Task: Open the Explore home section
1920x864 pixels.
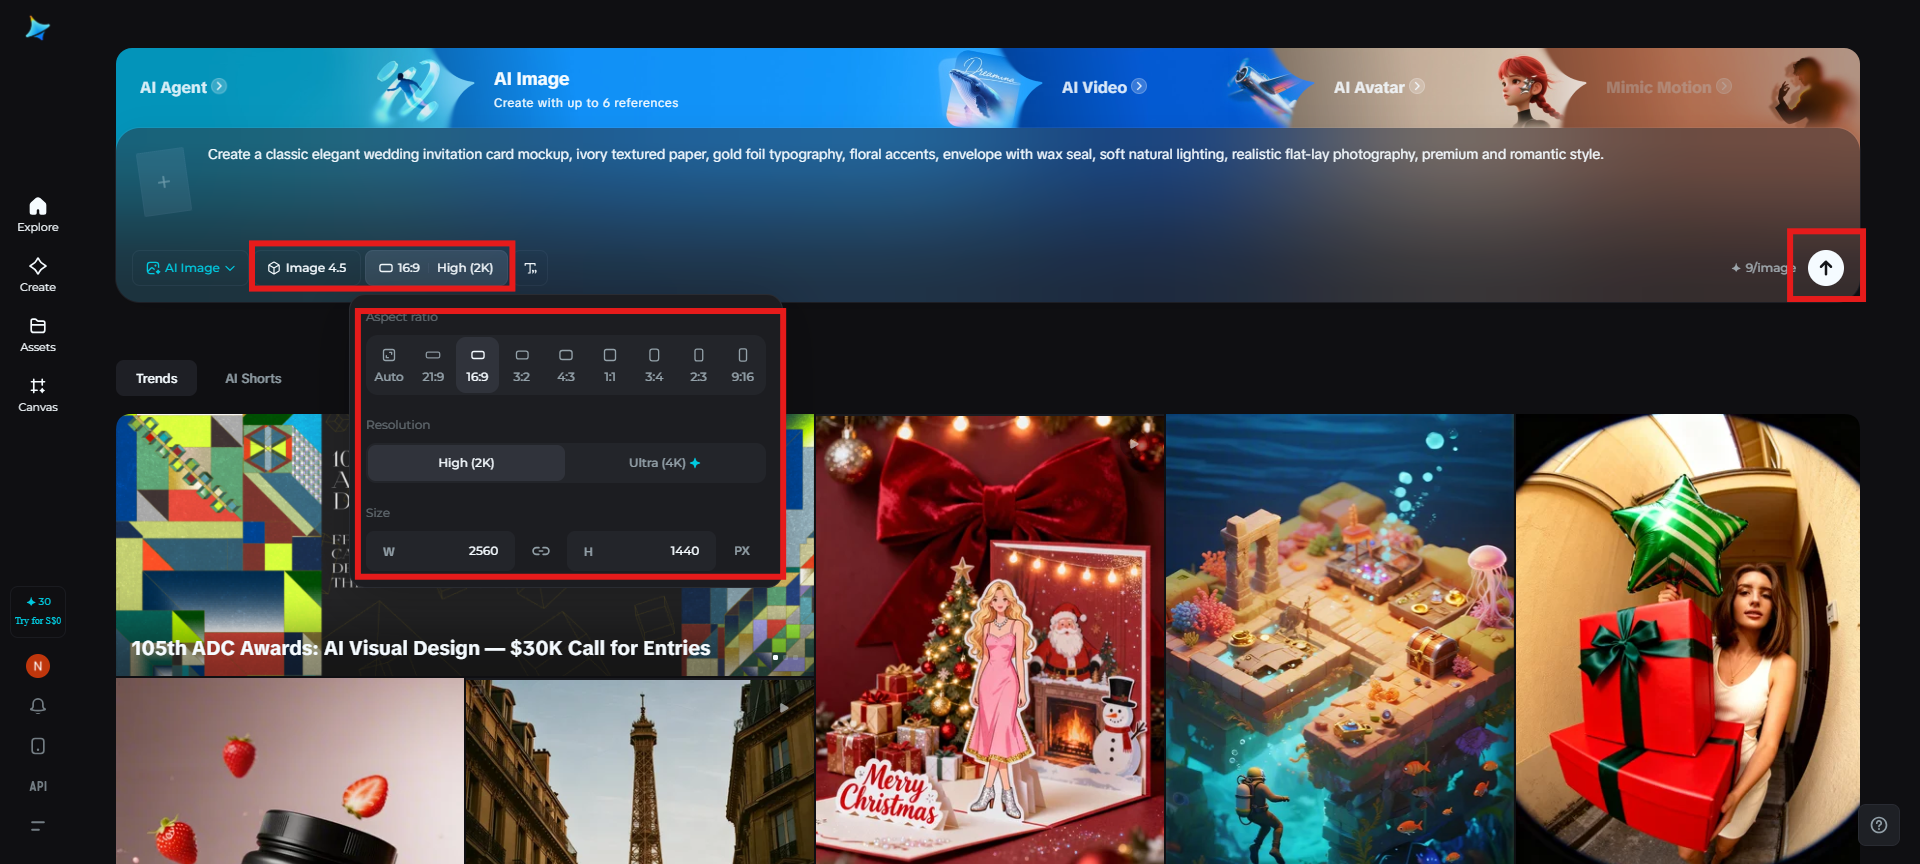Action: coord(38,214)
